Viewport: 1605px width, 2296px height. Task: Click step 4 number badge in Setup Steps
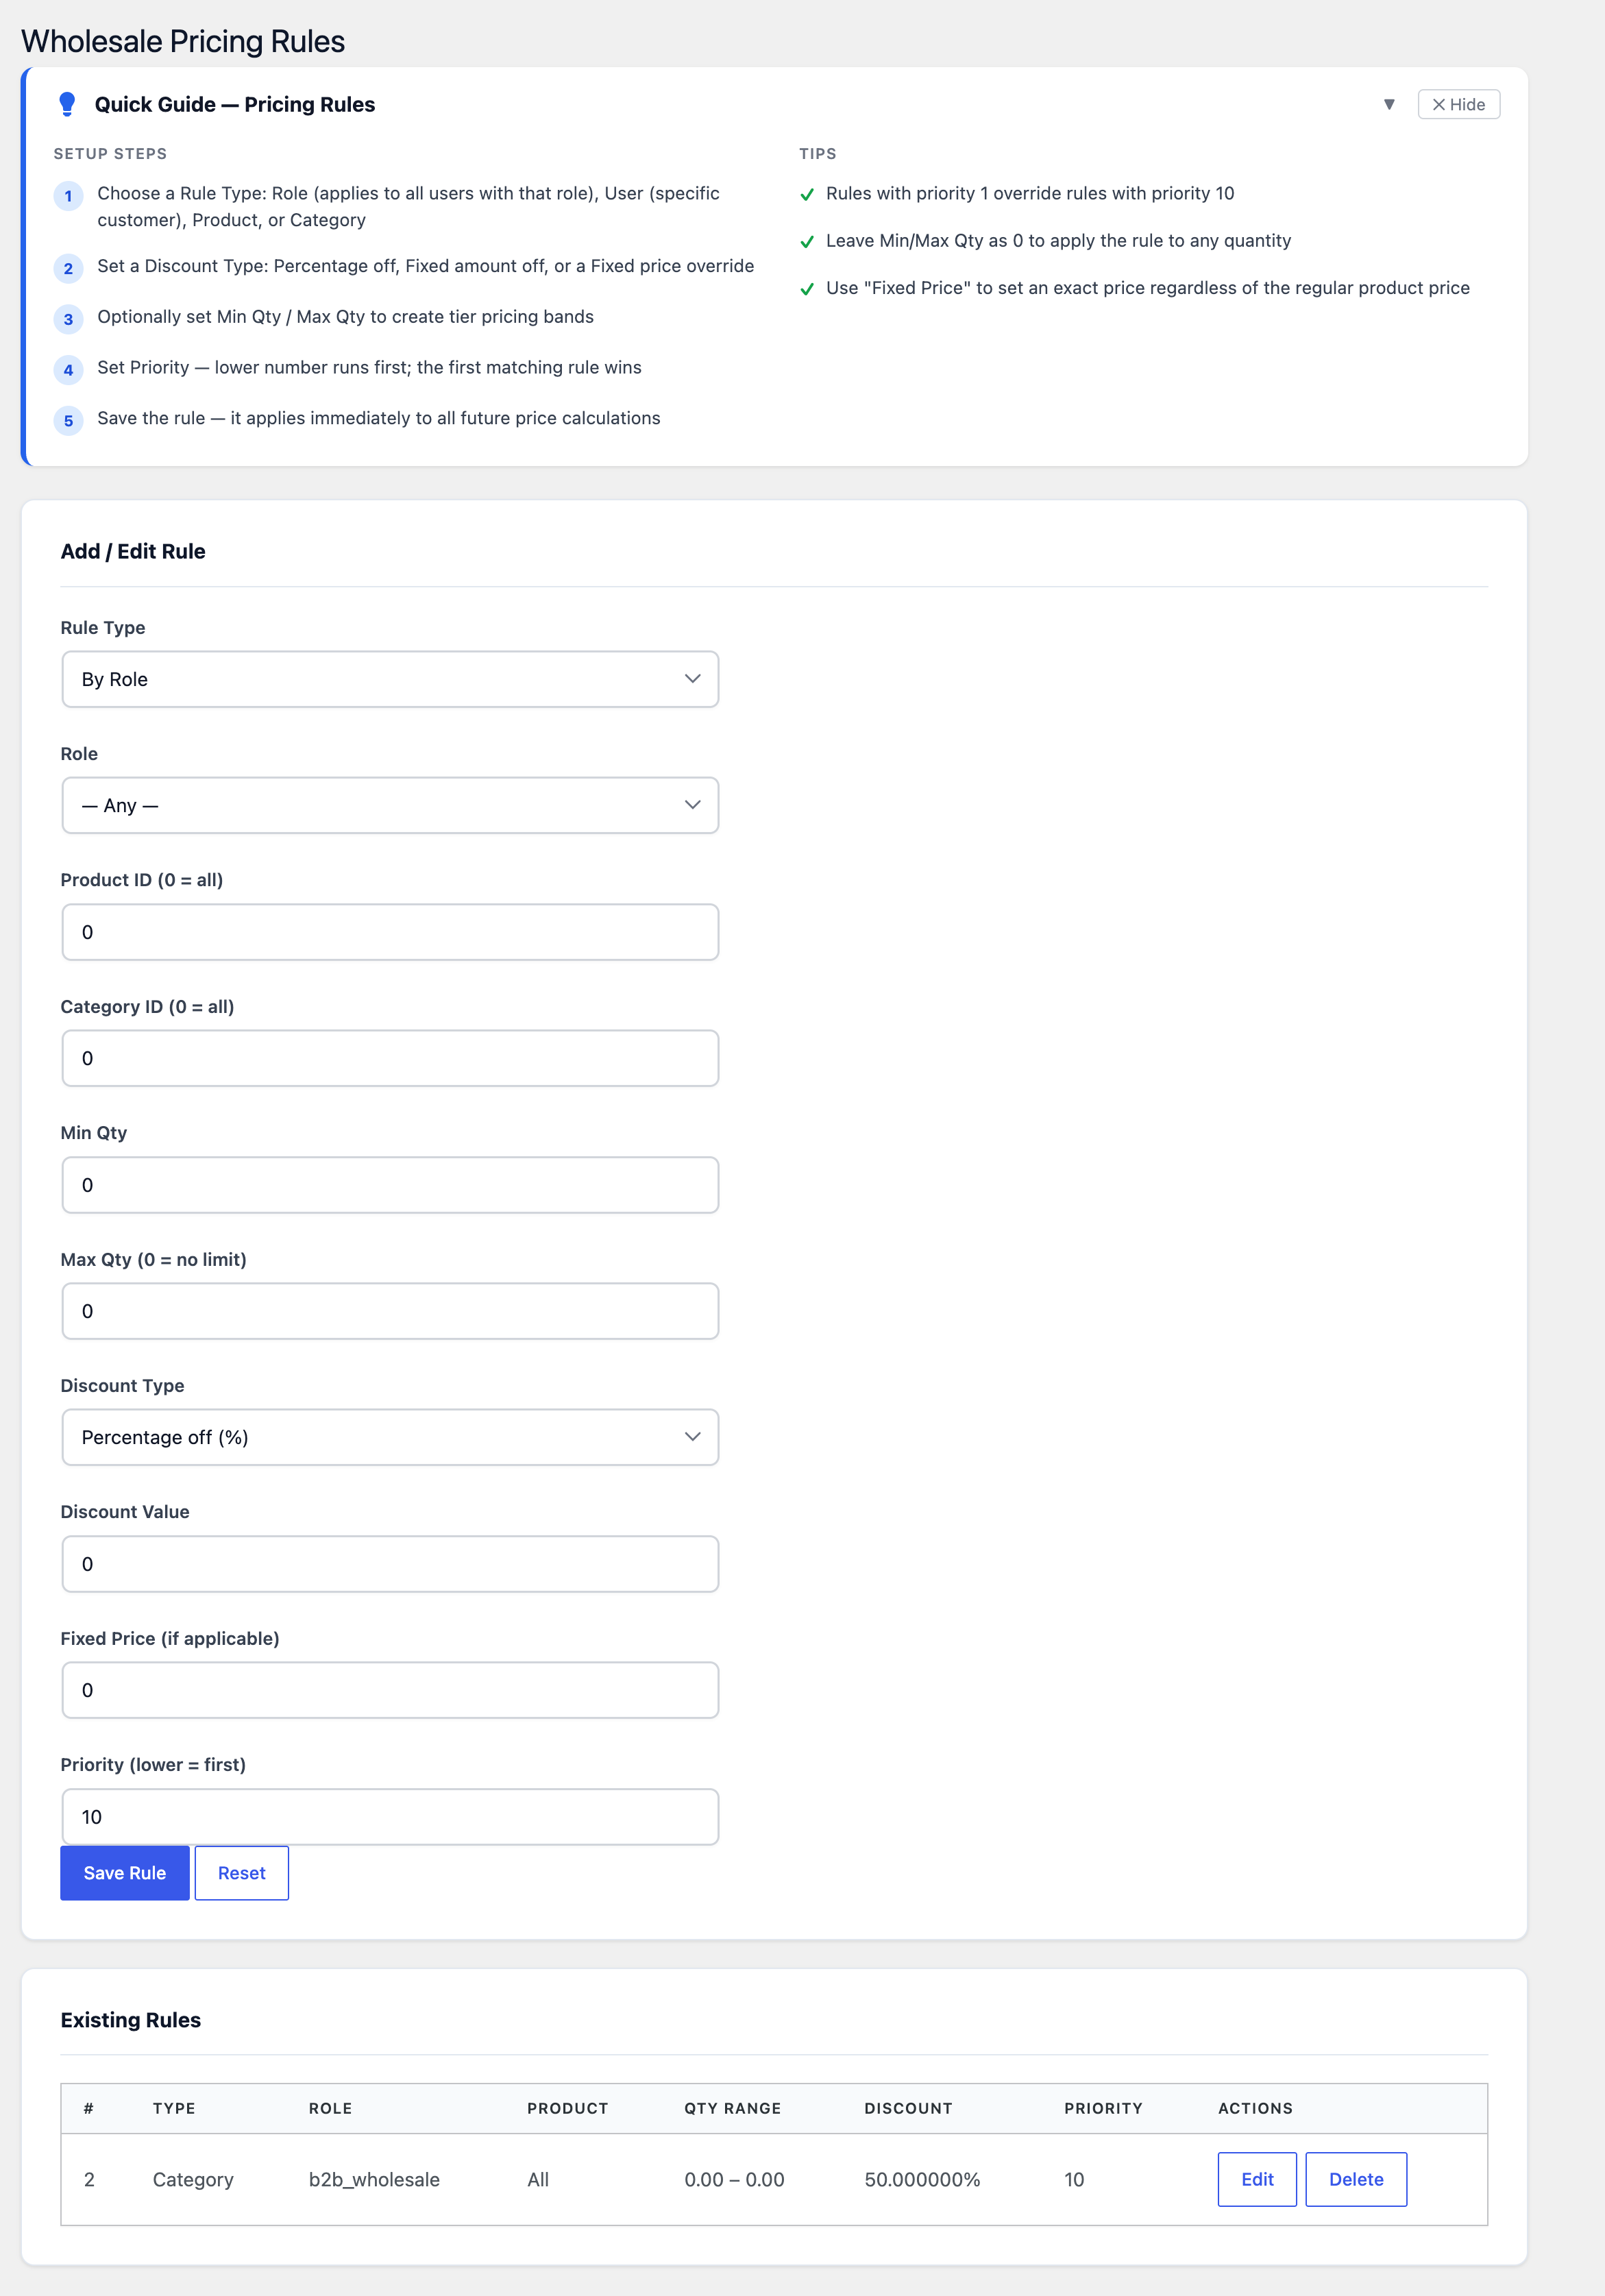click(x=68, y=370)
